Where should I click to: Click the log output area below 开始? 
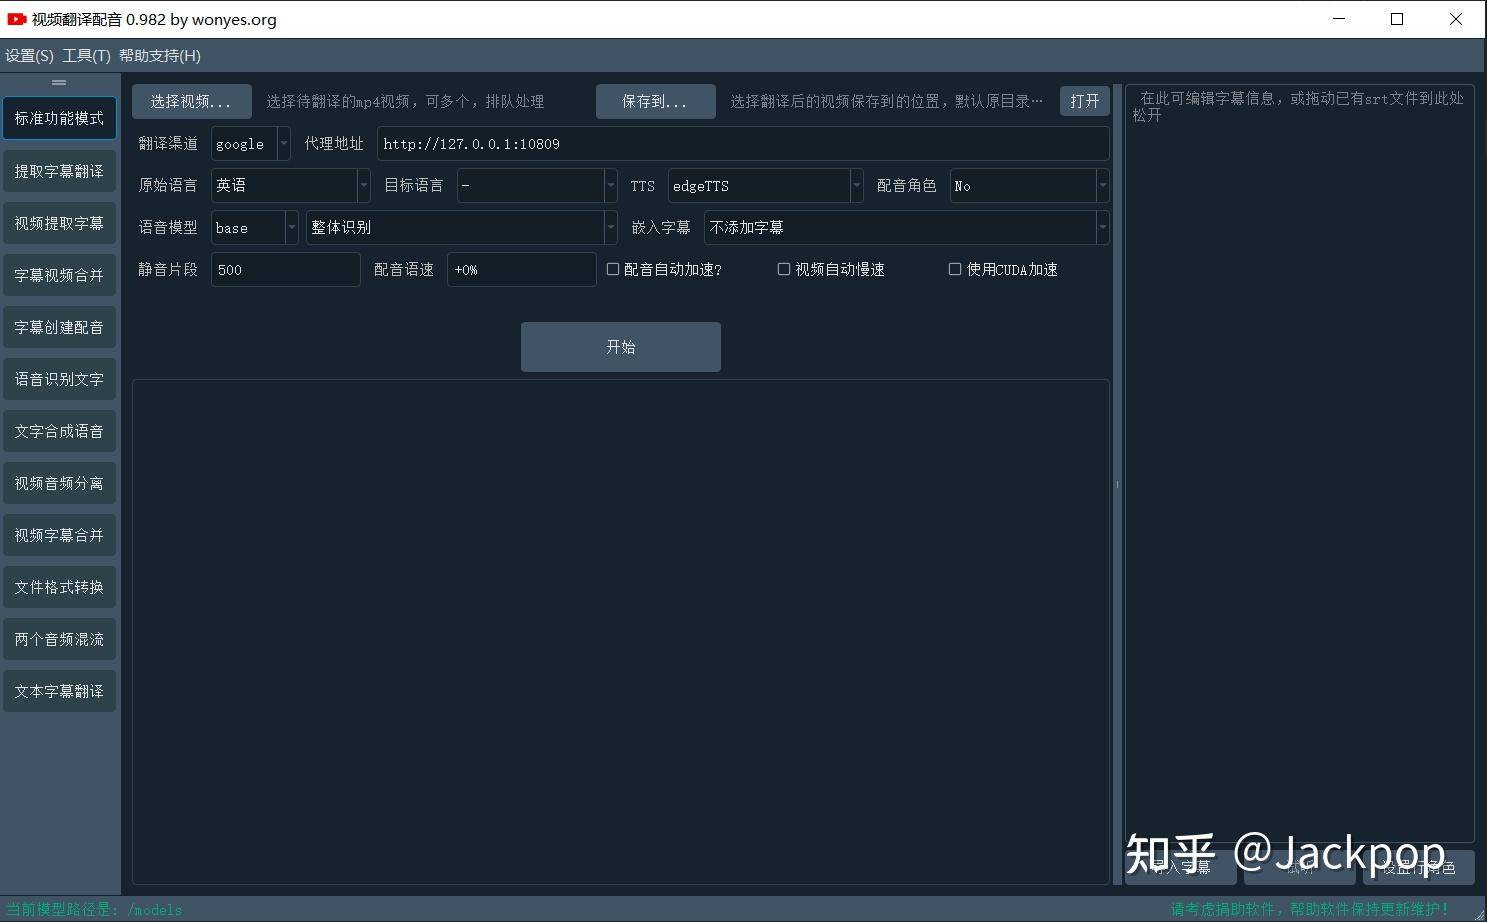click(x=620, y=631)
